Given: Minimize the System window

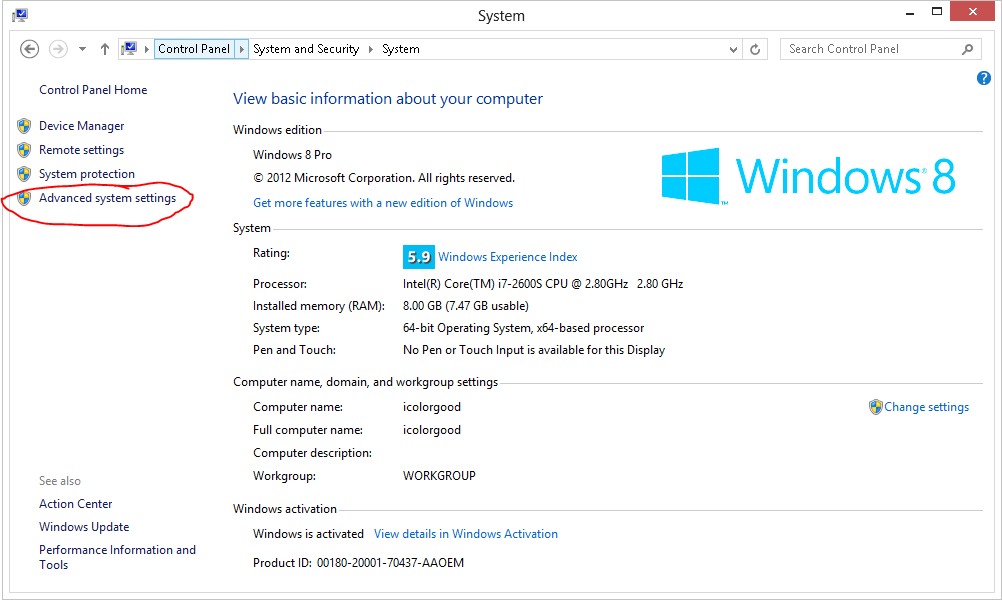Looking at the screenshot, I should (x=910, y=13).
